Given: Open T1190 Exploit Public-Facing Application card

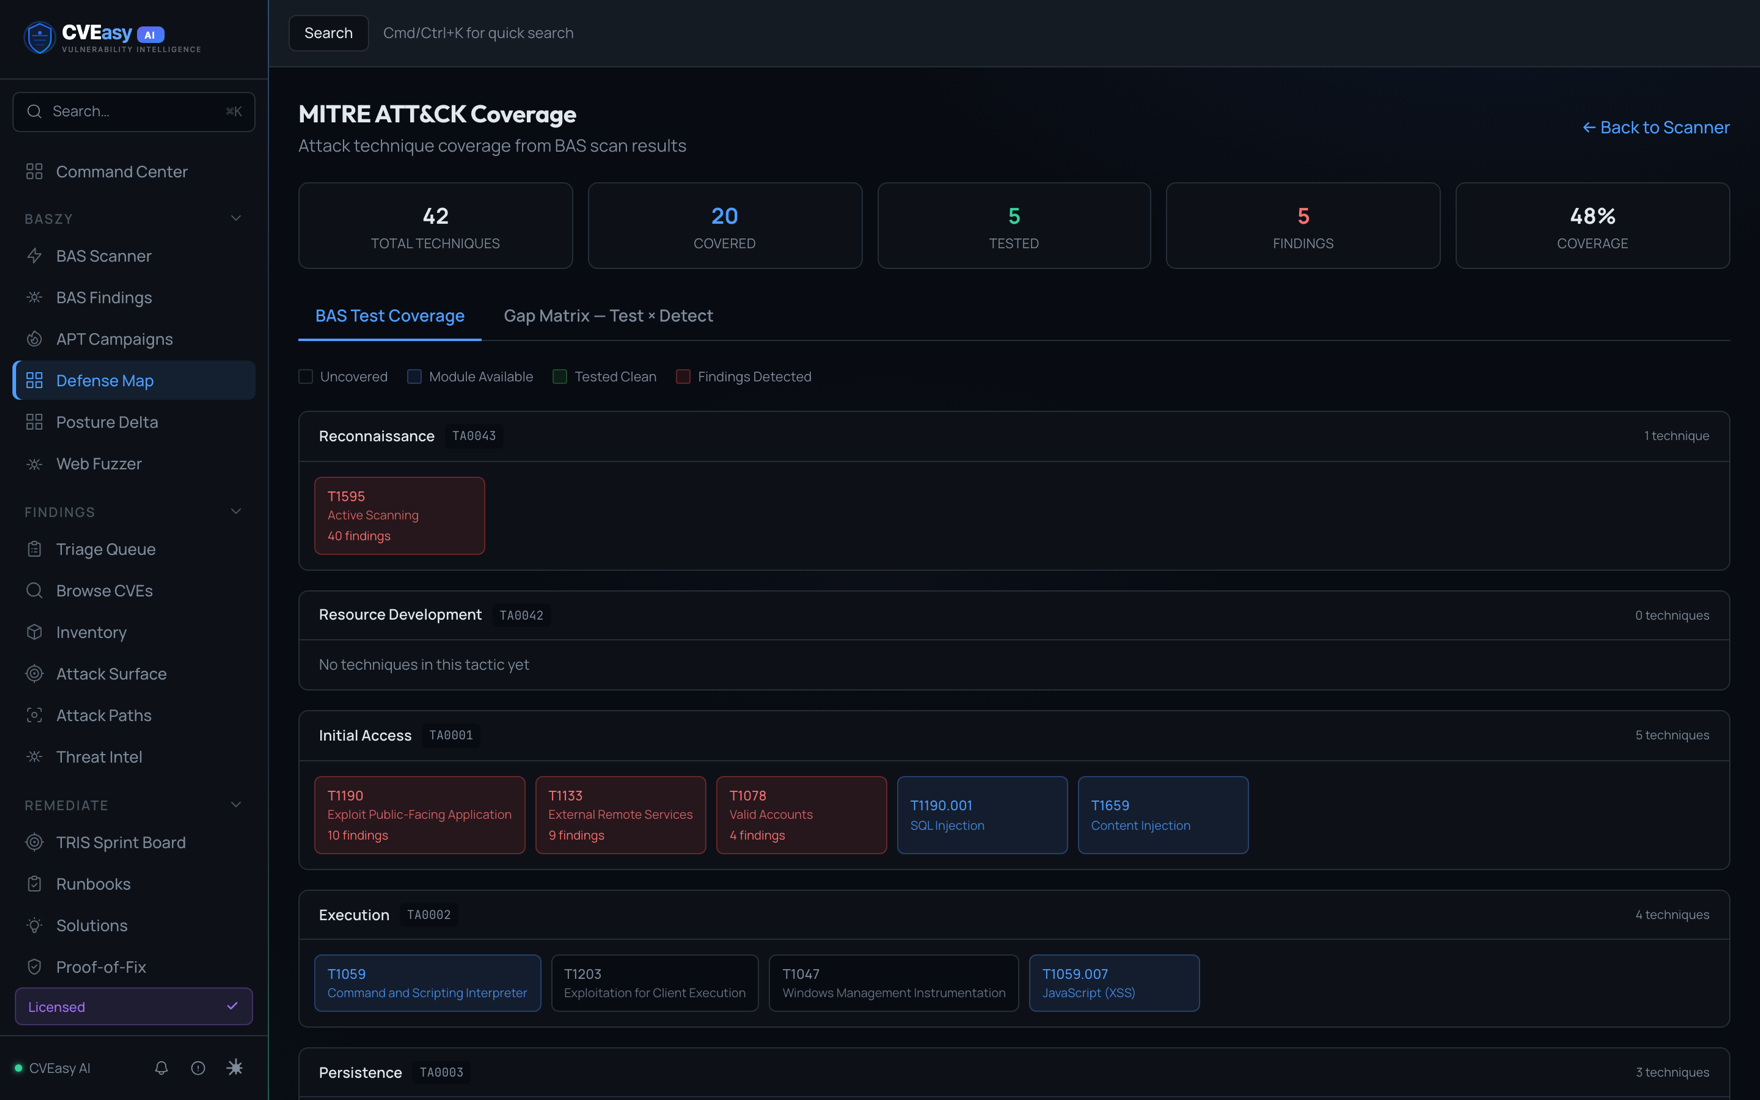Looking at the screenshot, I should click(x=420, y=815).
